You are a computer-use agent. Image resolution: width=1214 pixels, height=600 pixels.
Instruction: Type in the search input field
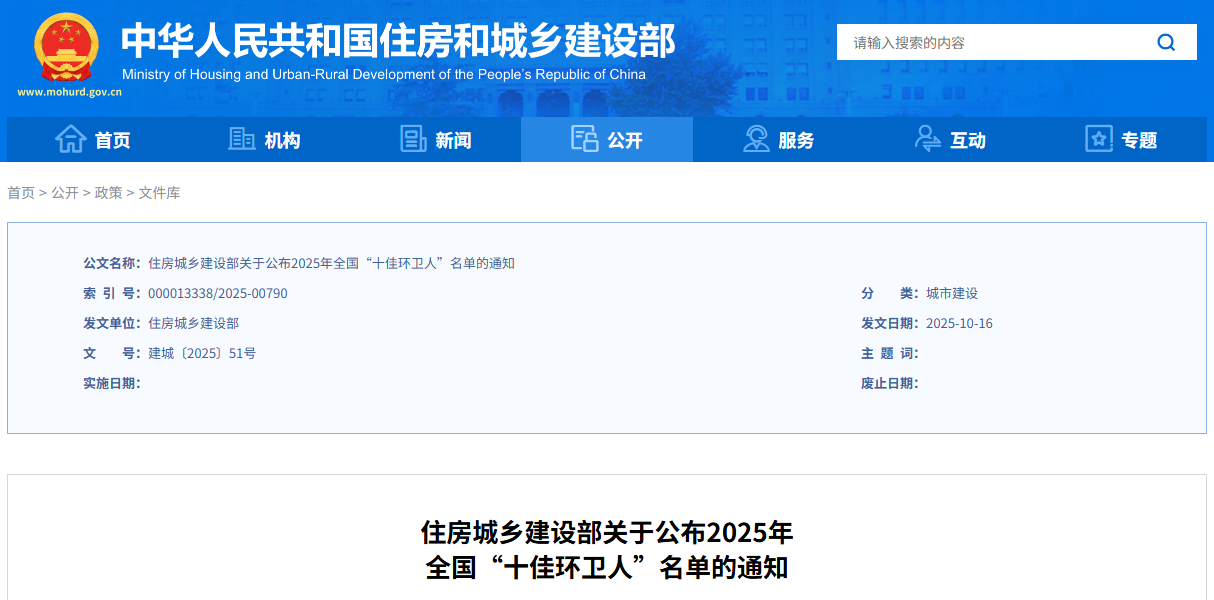pos(990,42)
